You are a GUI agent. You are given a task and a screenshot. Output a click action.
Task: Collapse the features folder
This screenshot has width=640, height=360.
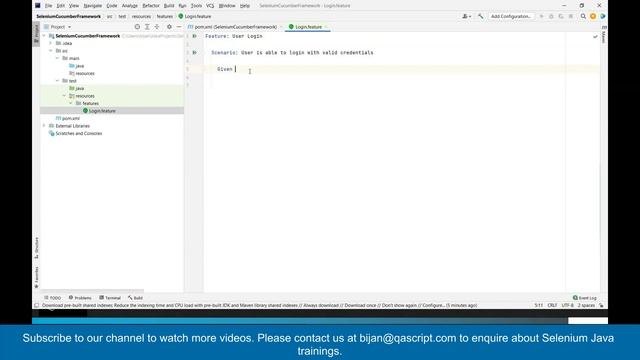(70, 103)
